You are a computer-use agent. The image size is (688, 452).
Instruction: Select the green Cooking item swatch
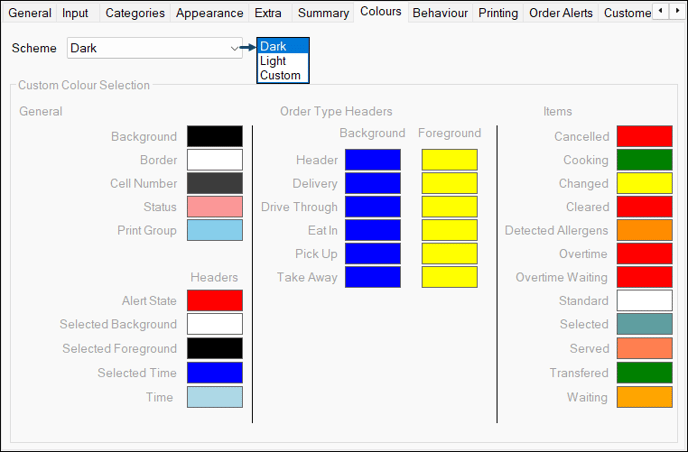pyautogui.click(x=644, y=160)
